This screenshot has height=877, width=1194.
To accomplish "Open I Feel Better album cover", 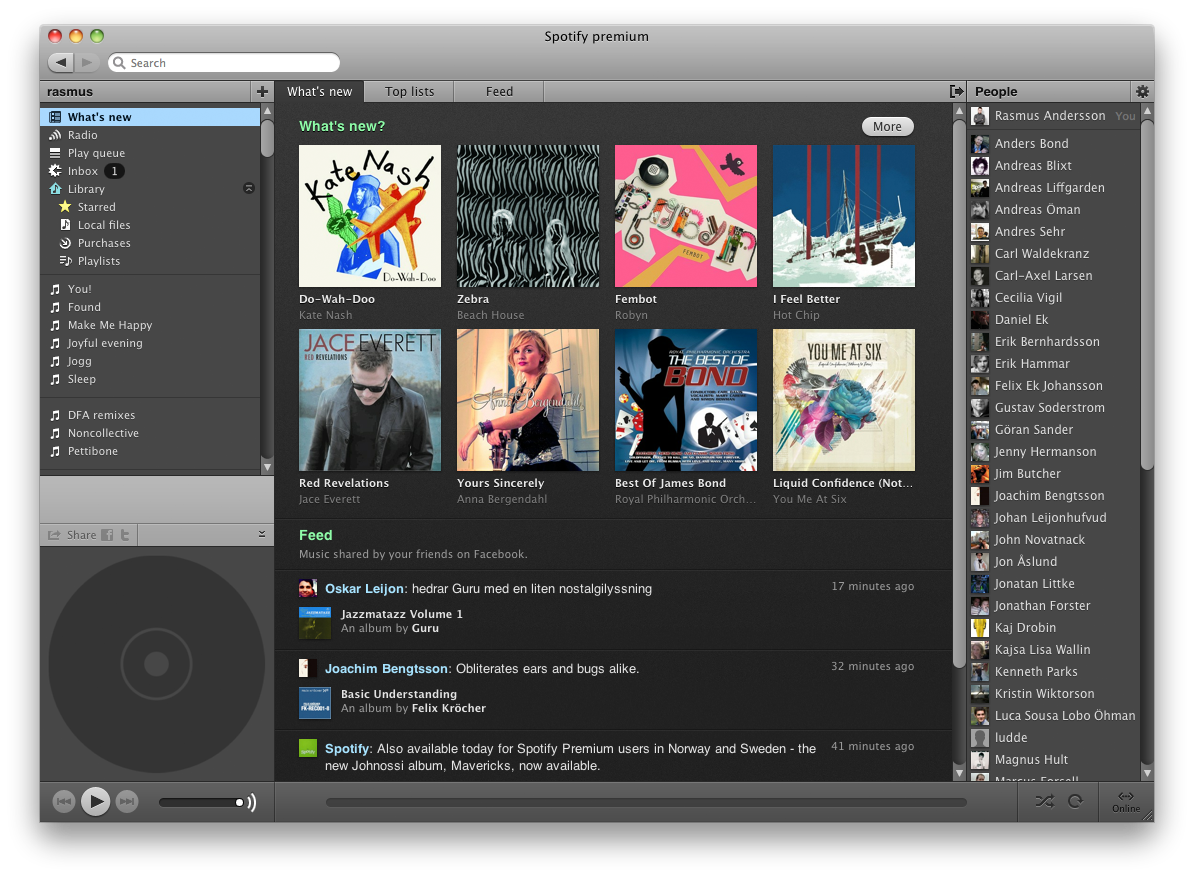I will point(844,216).
